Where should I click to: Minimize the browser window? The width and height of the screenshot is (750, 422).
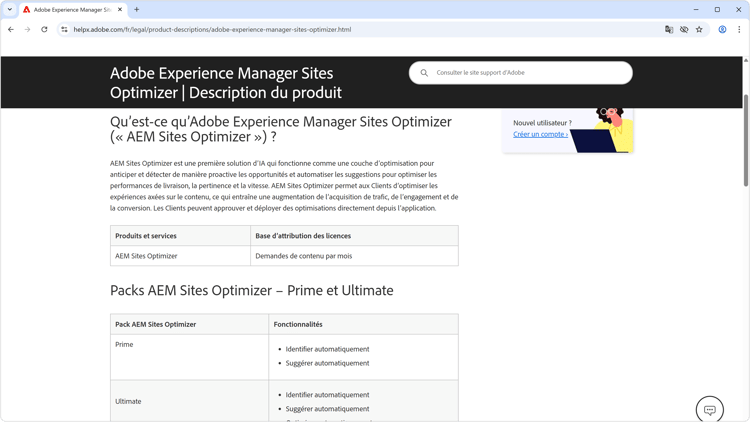click(x=696, y=9)
